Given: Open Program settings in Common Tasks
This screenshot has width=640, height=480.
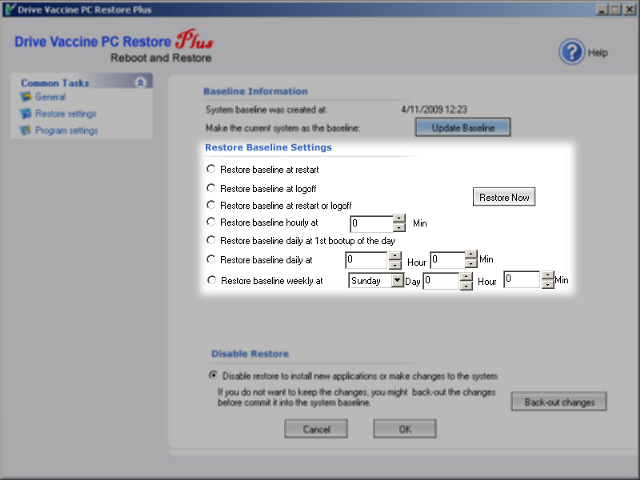Looking at the screenshot, I should [67, 130].
